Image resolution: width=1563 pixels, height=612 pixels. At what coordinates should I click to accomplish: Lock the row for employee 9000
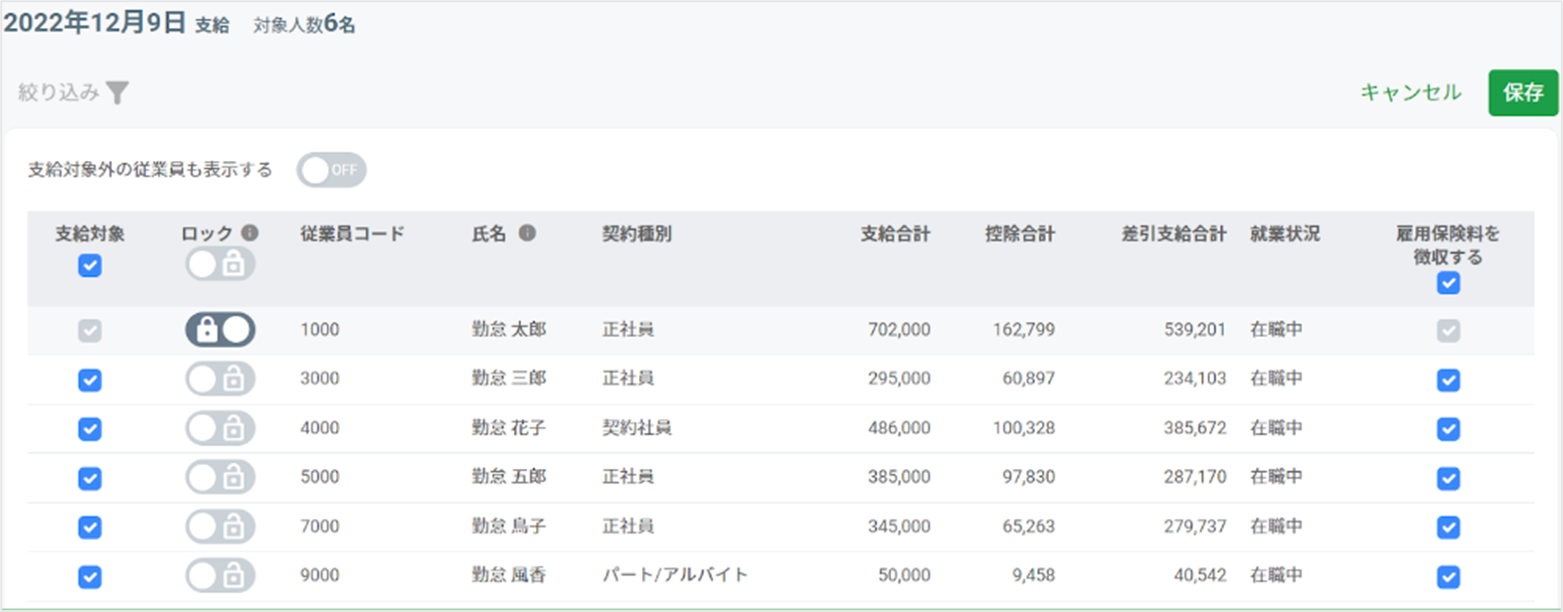(220, 575)
